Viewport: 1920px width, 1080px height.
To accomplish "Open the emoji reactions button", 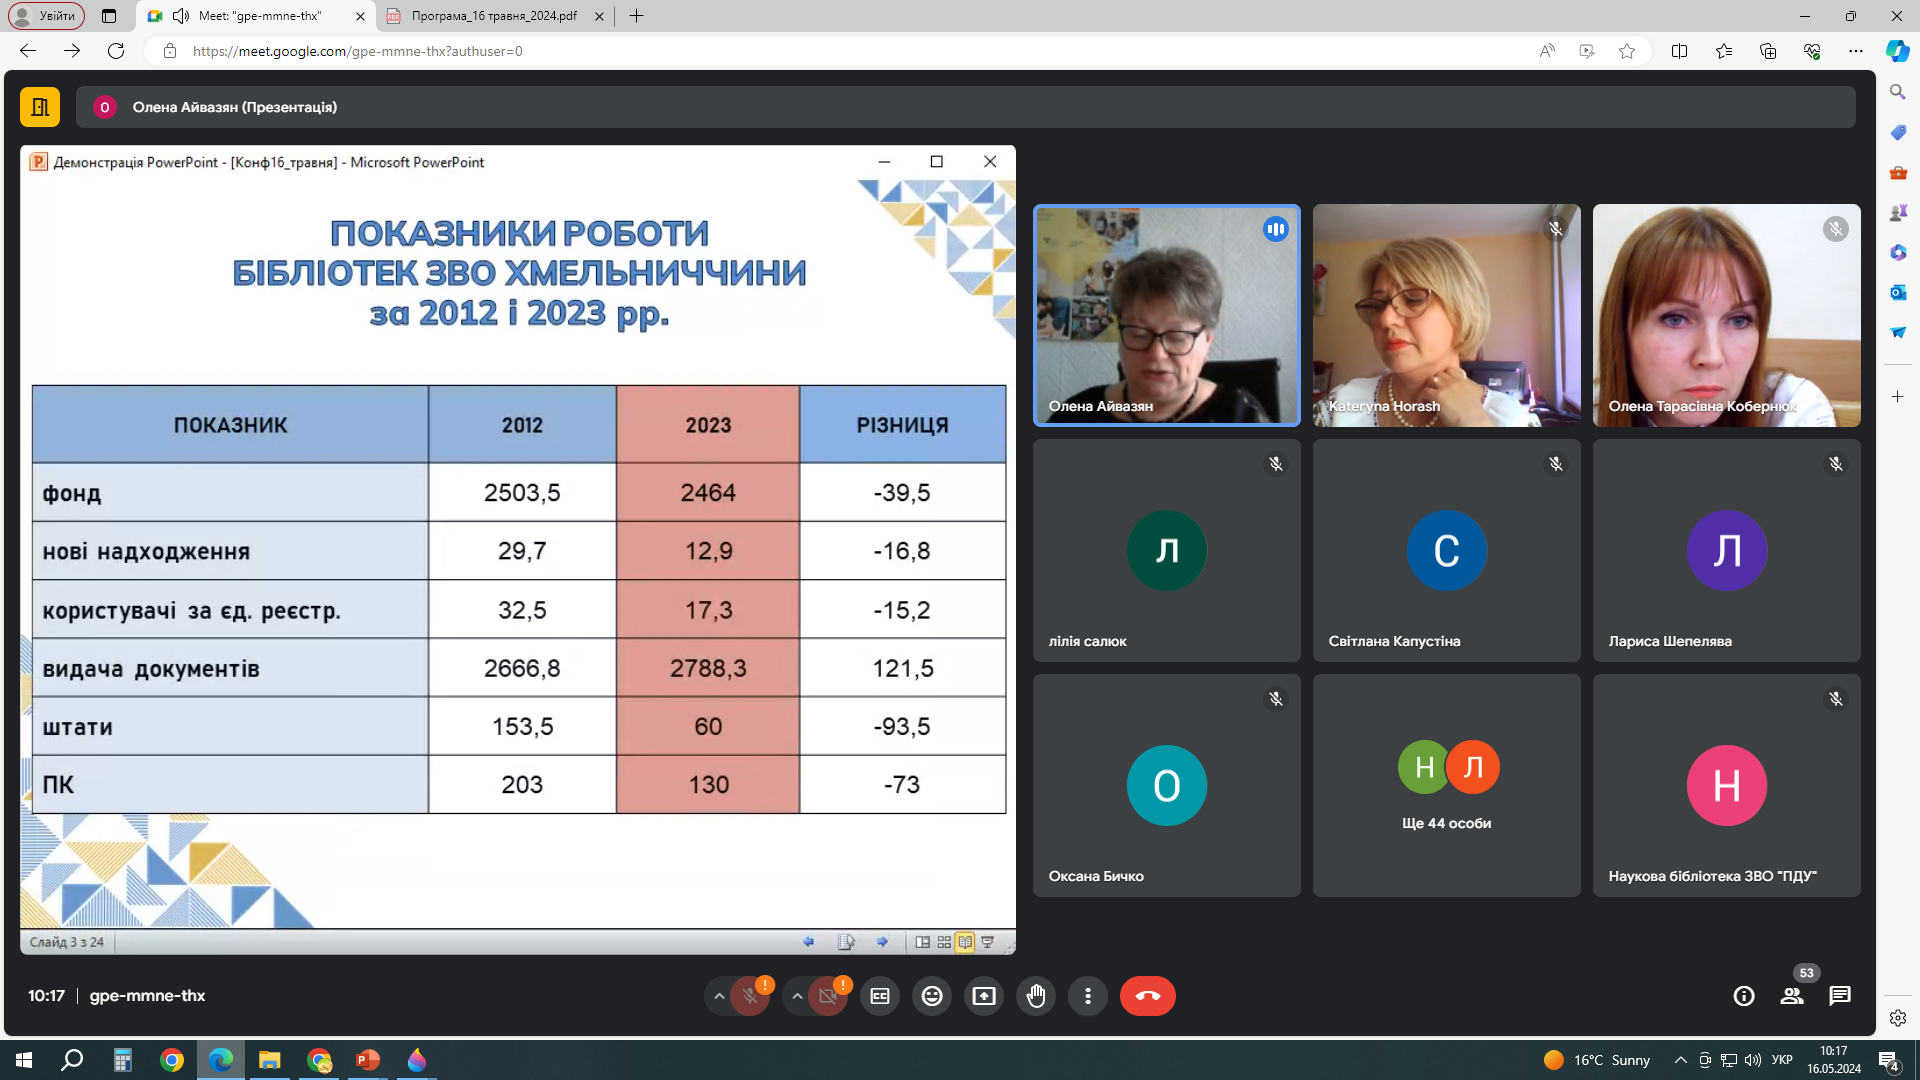I will click(x=932, y=996).
